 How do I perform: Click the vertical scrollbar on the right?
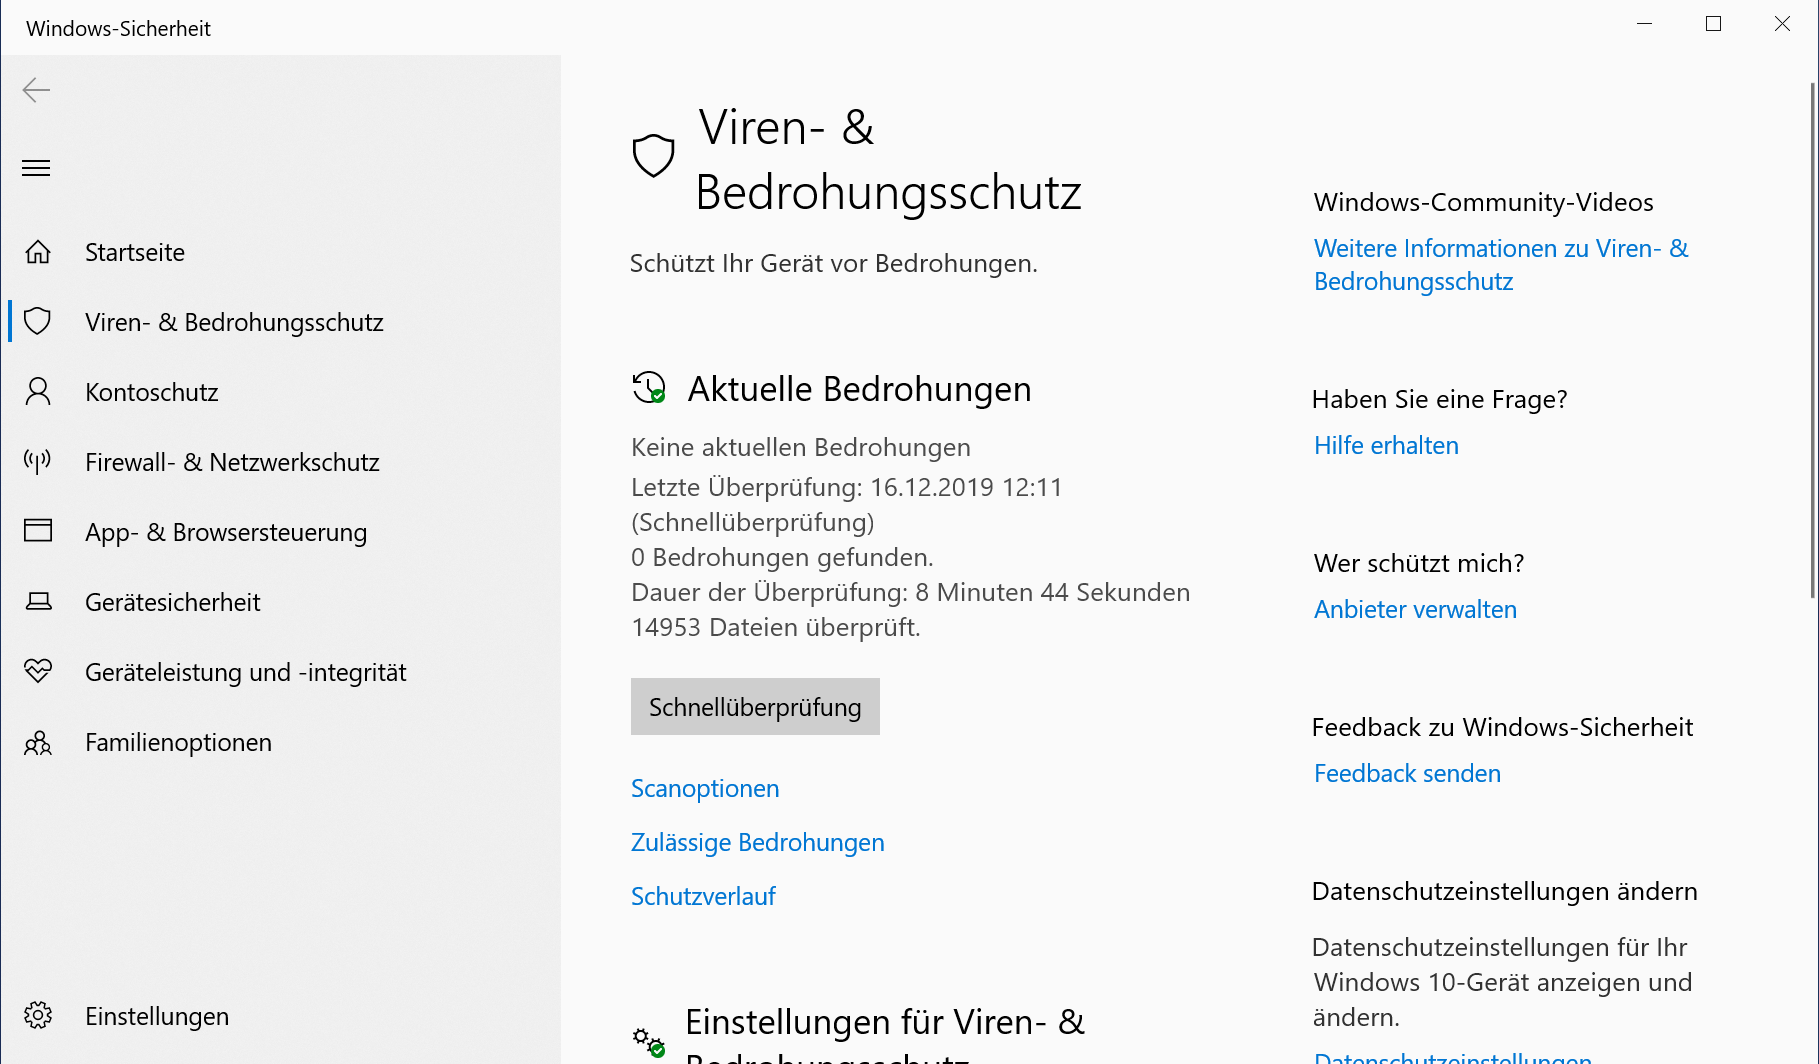pyautogui.click(x=1813, y=340)
